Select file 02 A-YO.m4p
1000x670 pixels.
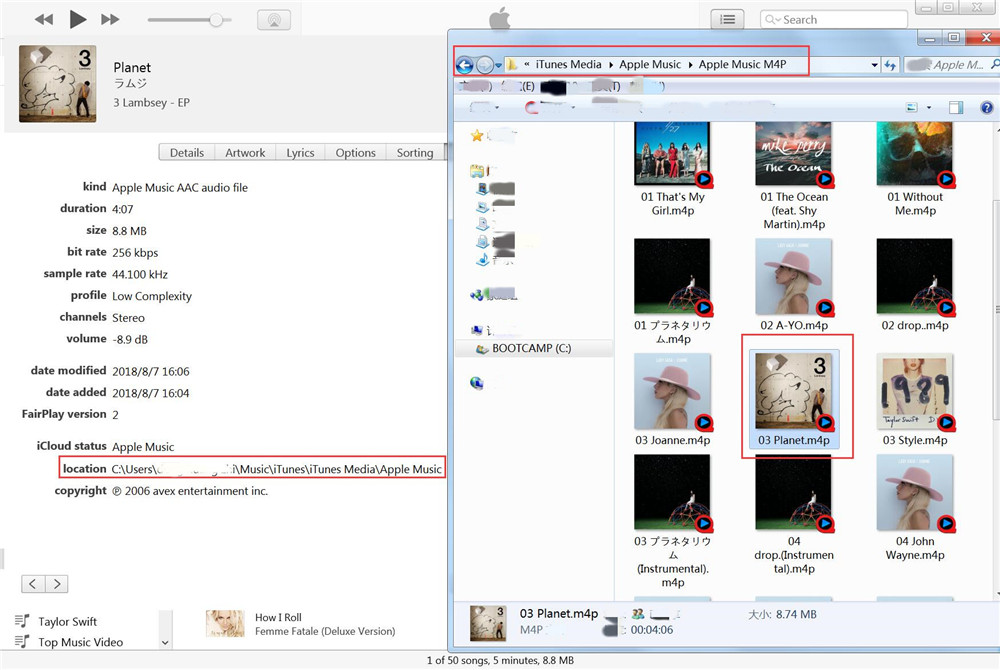click(794, 285)
